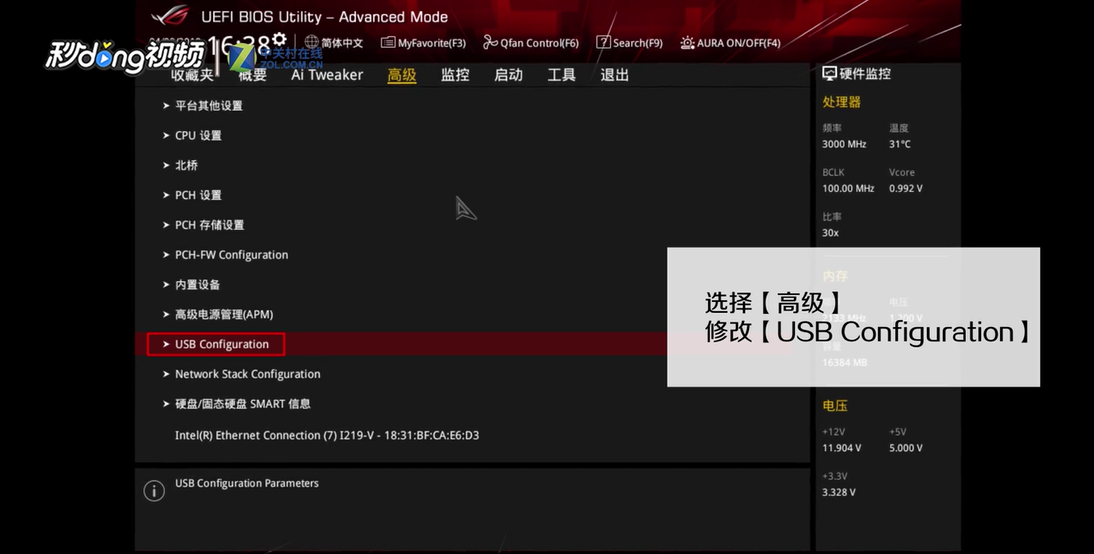The image size is (1094, 554).
Task: Click the 5.000 V reading
Action: (x=906, y=448)
